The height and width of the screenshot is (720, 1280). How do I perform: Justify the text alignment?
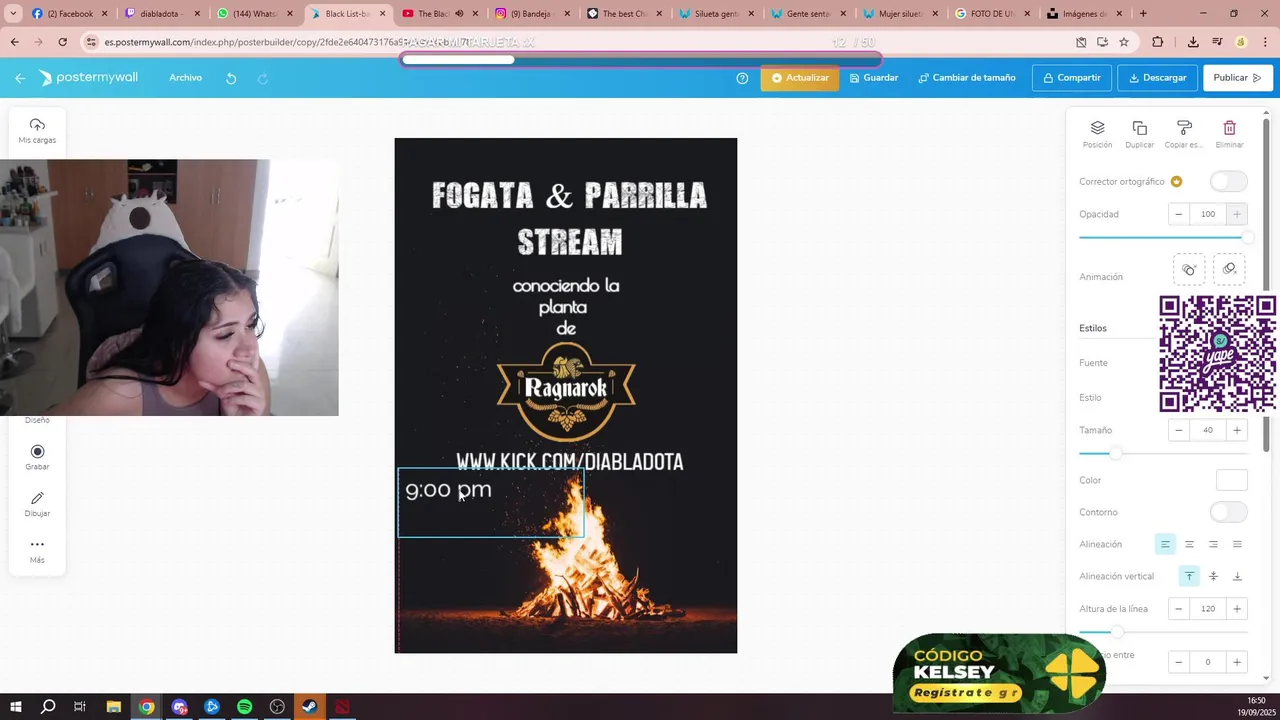[1237, 544]
